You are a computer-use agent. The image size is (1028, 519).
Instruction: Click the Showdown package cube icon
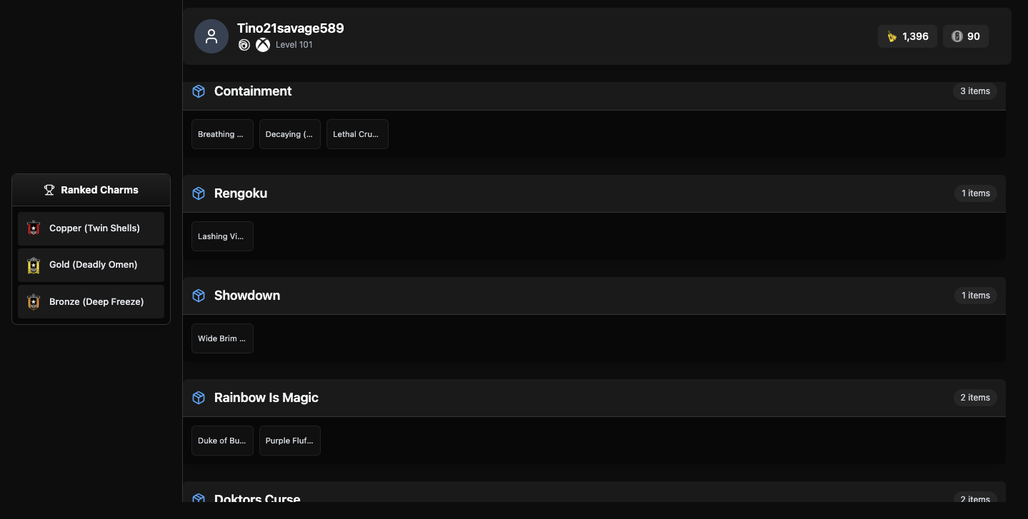[199, 296]
